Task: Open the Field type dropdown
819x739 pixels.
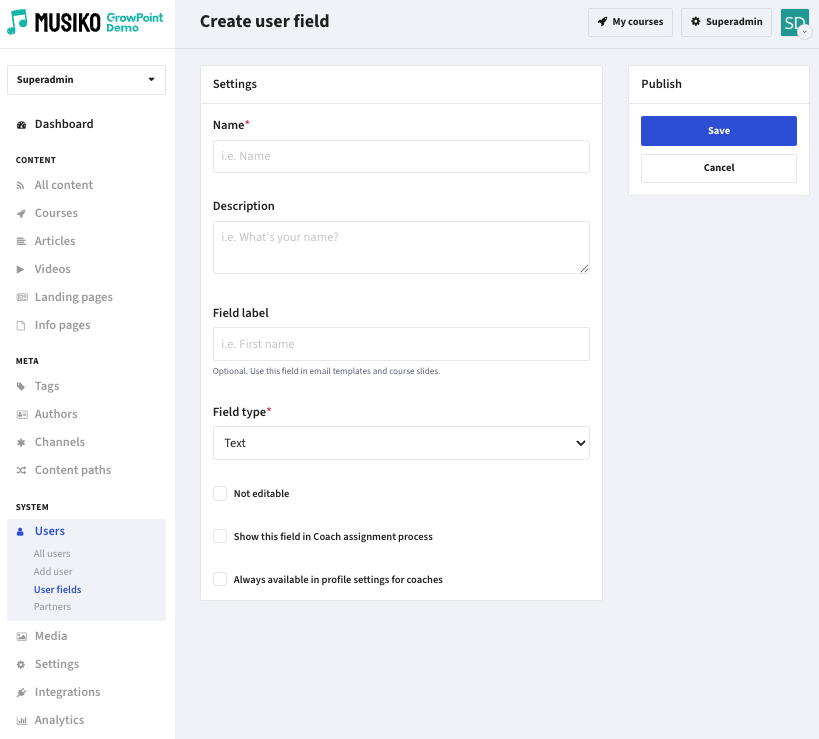Action: coord(401,443)
